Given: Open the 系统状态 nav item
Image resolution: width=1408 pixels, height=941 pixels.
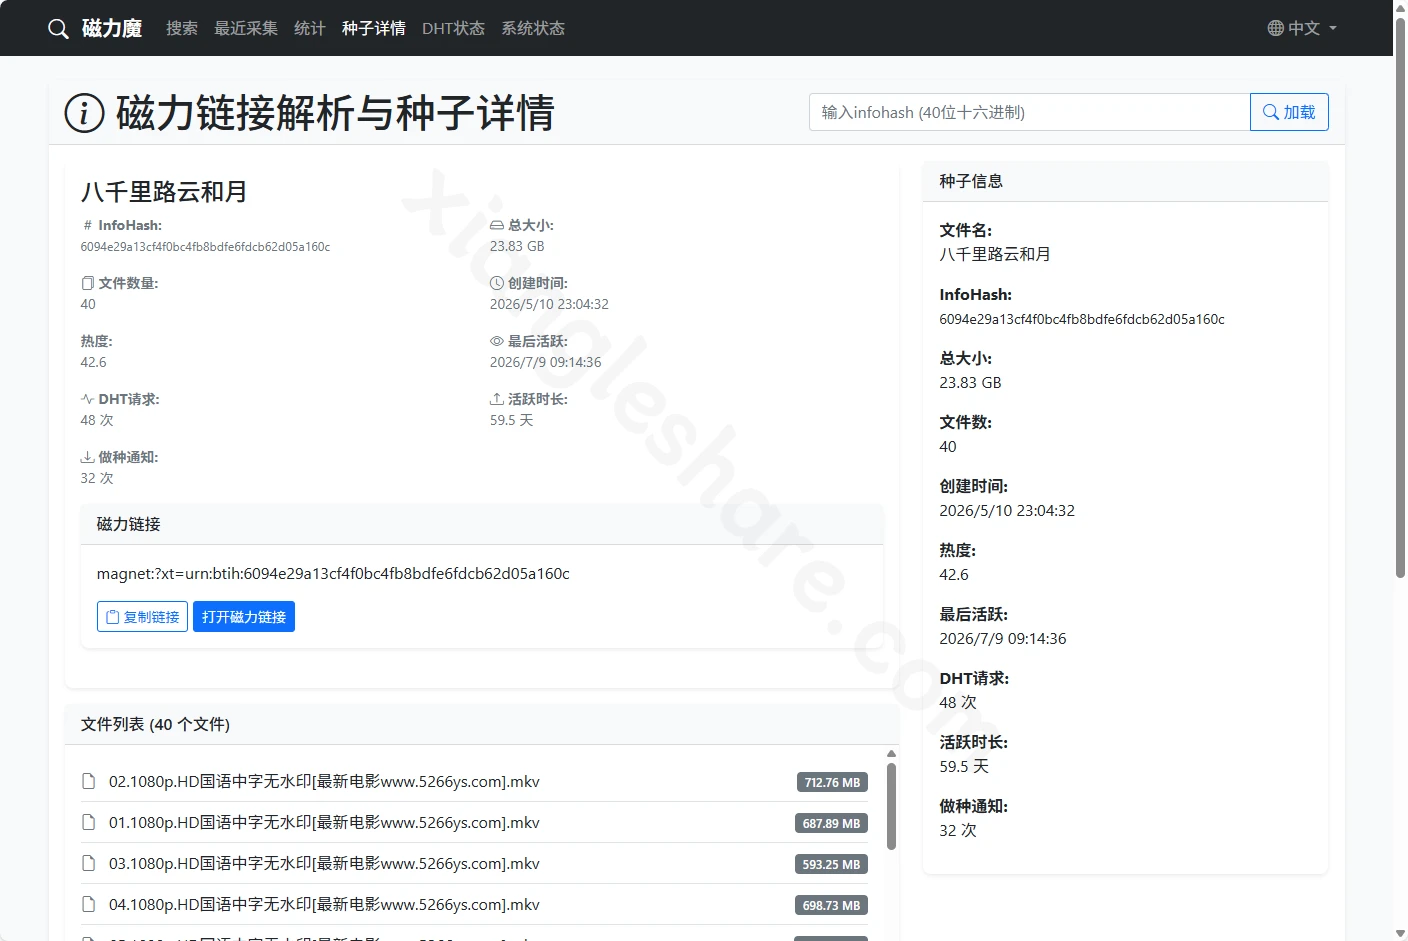Looking at the screenshot, I should [533, 28].
